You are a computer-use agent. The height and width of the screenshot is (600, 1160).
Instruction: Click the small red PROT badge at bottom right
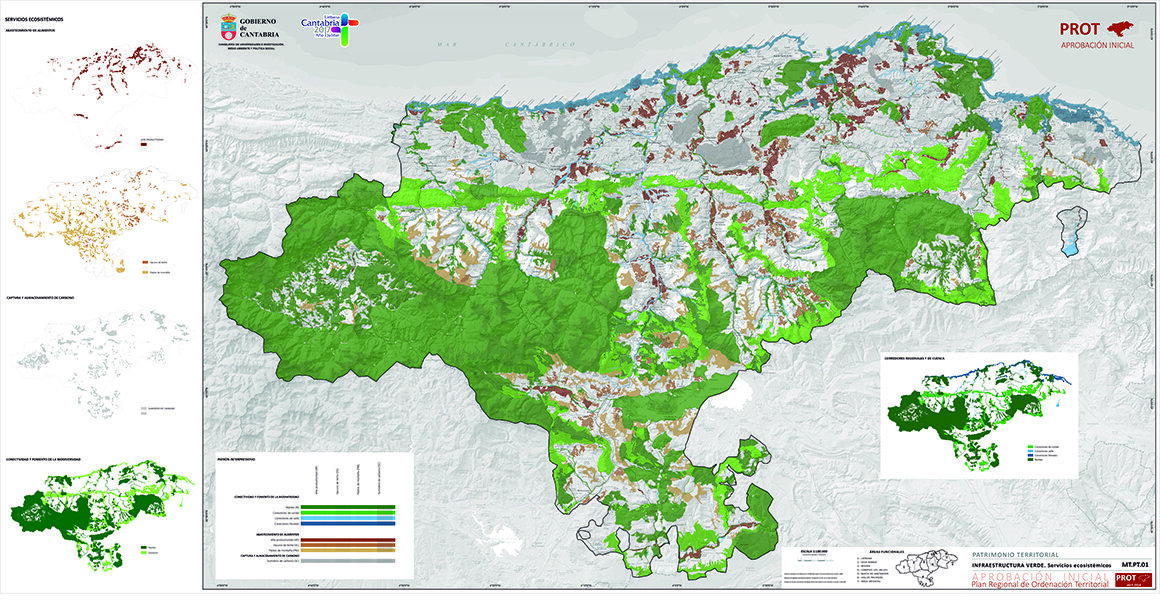coord(1130,579)
